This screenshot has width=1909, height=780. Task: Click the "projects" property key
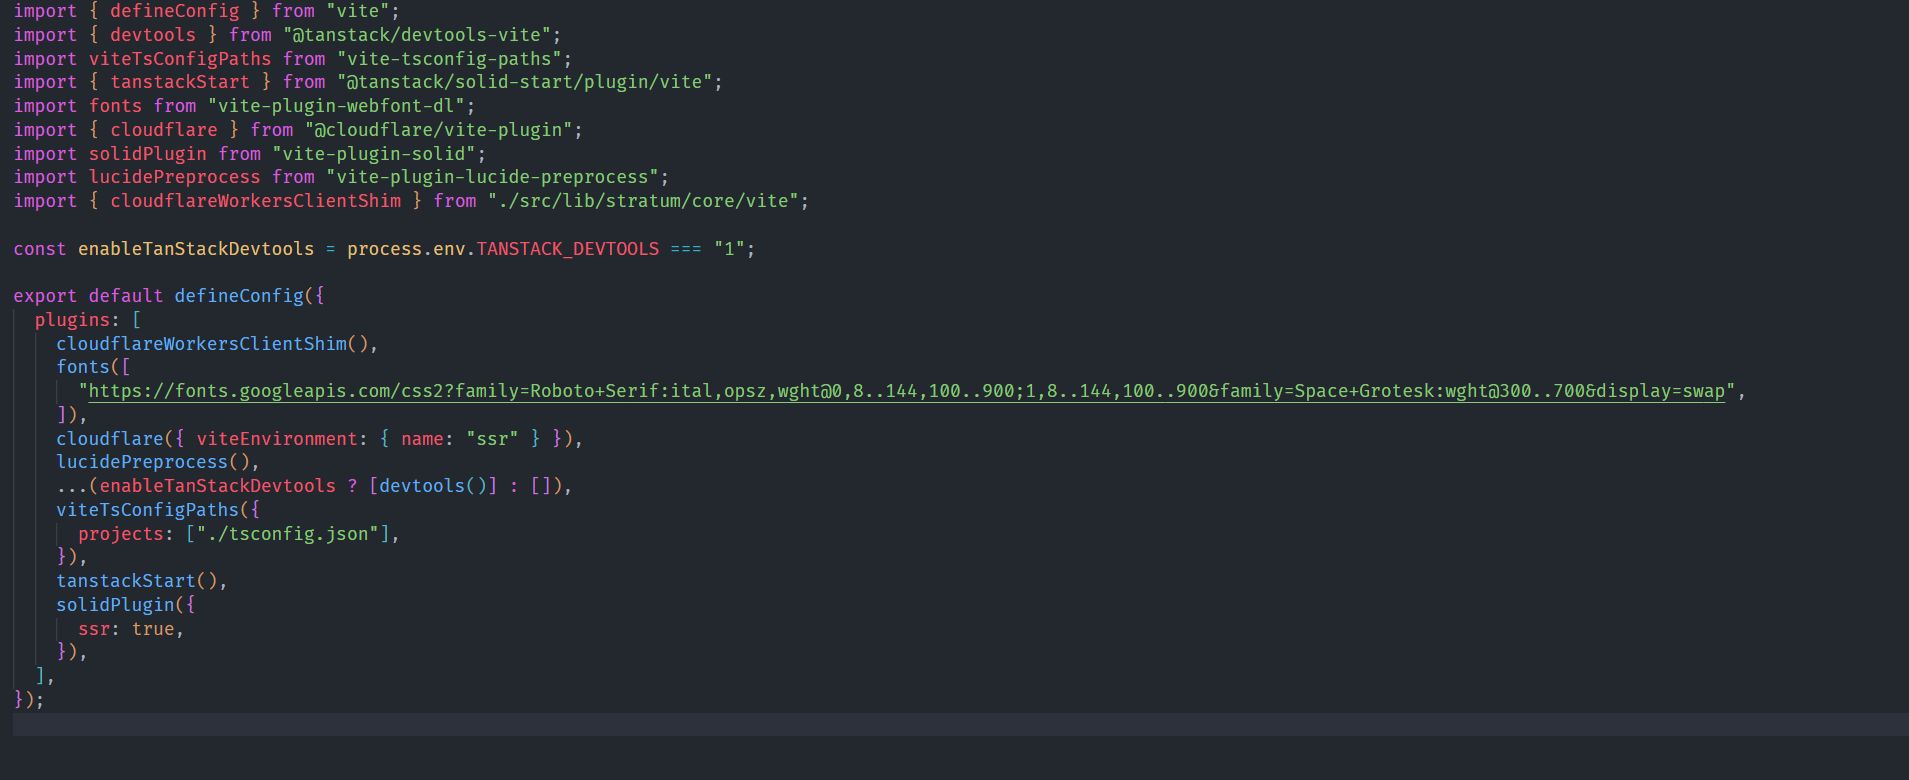[x=121, y=534]
